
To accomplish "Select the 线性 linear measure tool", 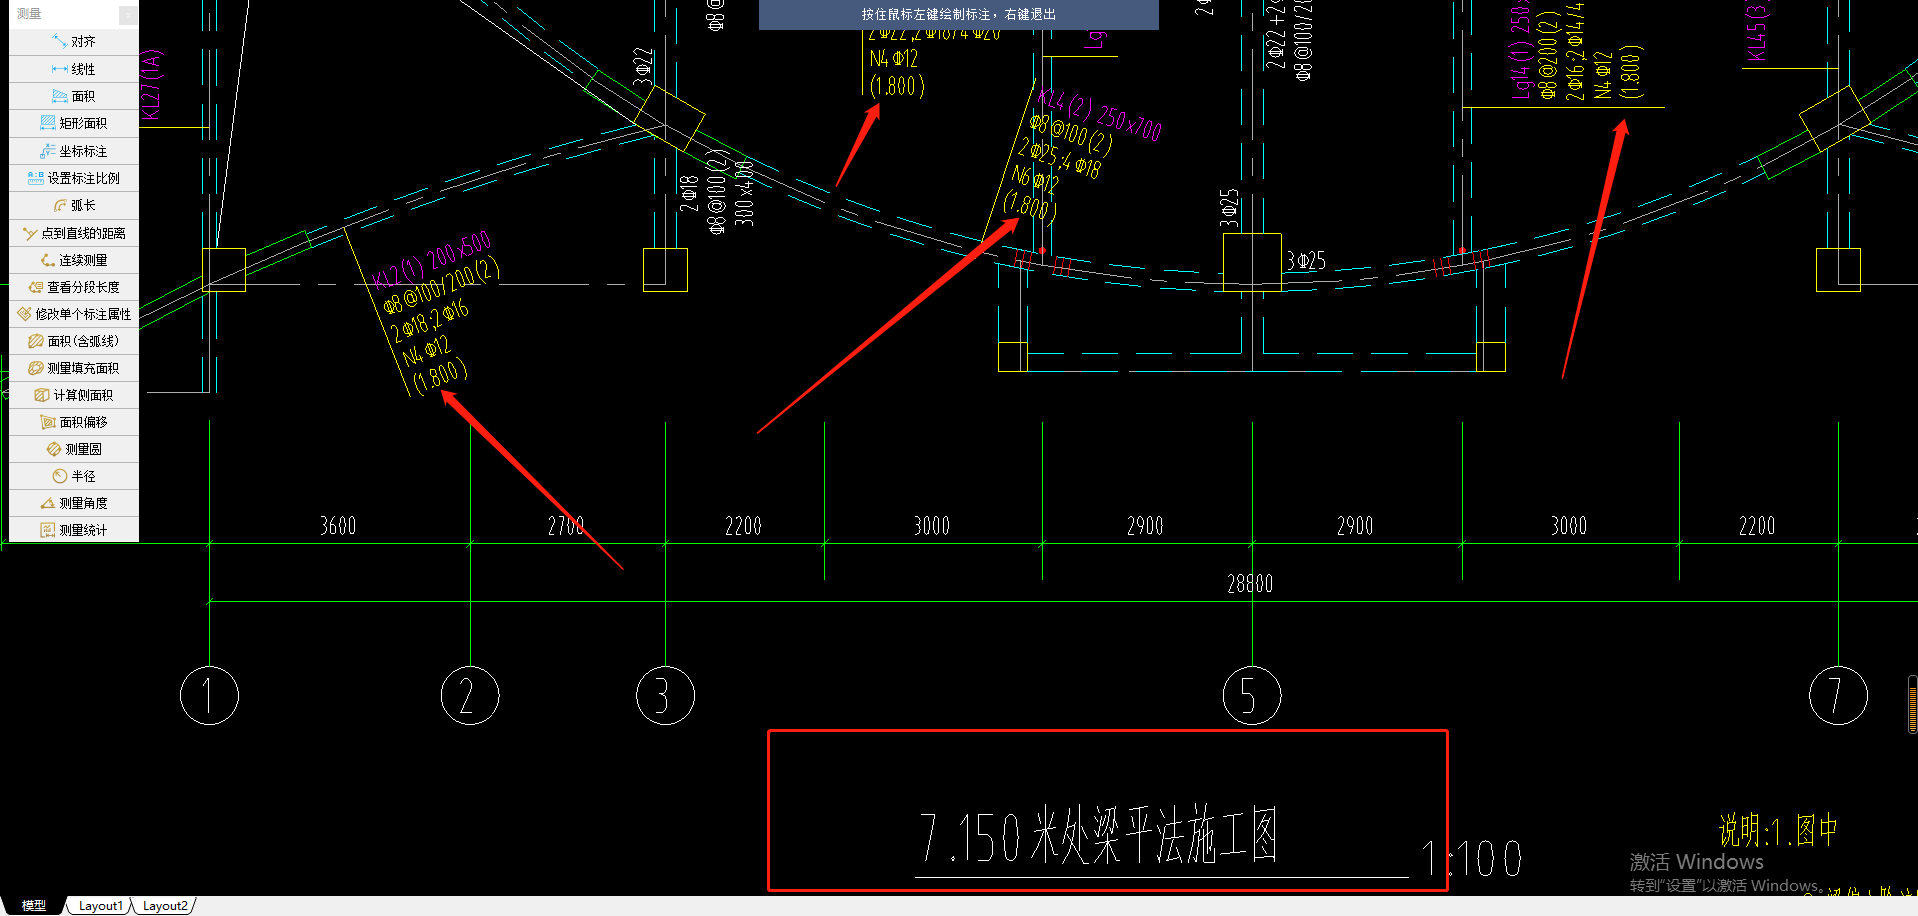I will [74, 69].
